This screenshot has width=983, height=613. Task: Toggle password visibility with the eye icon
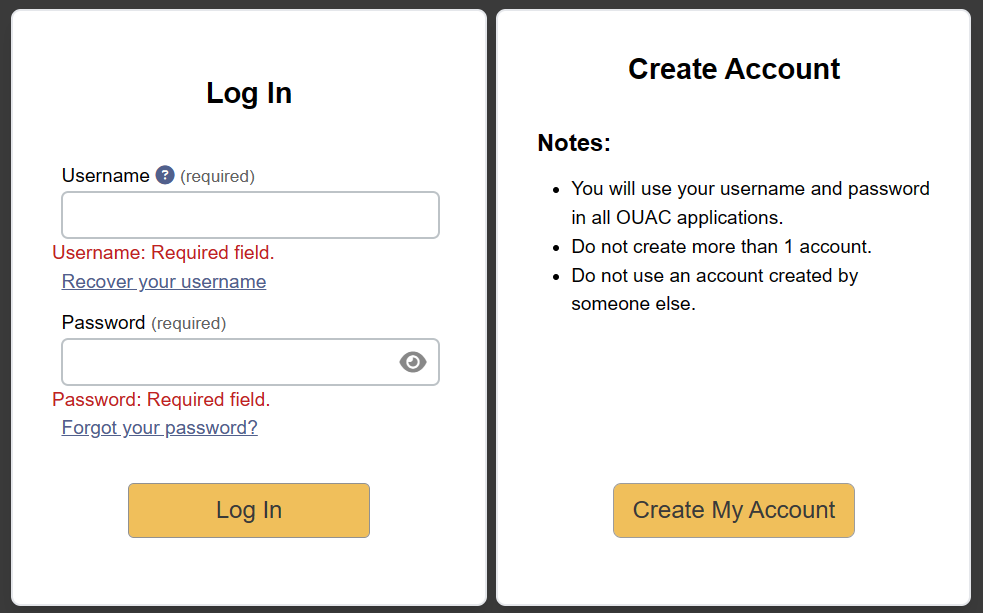(x=413, y=362)
